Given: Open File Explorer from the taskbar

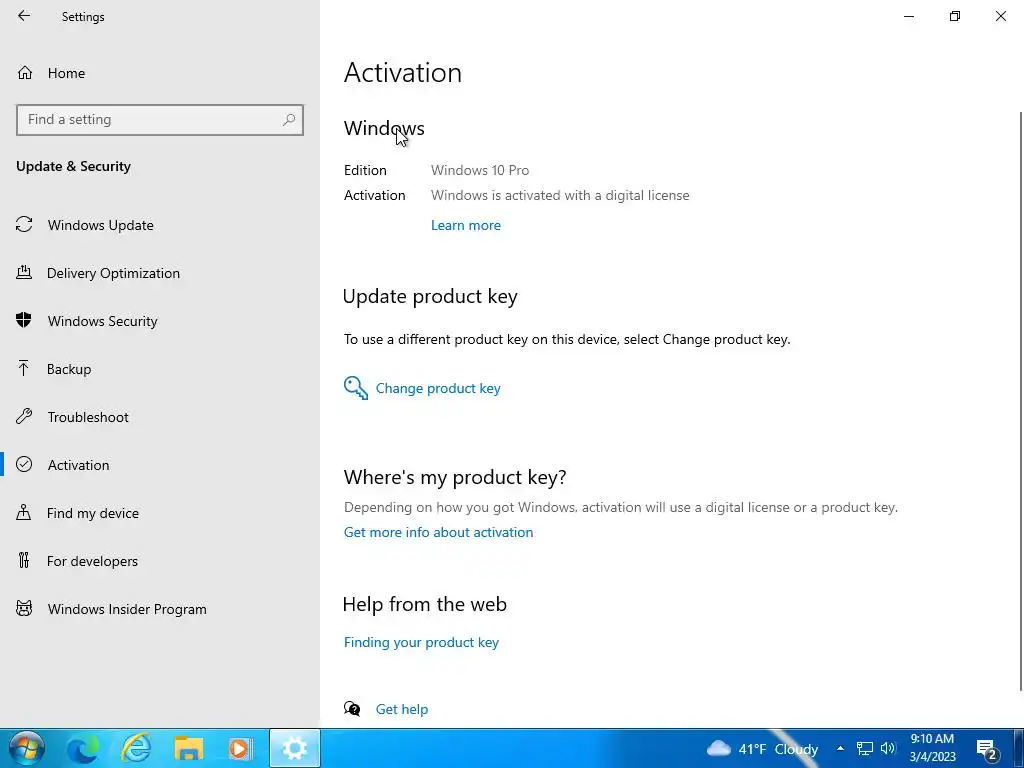Looking at the screenshot, I should 189,749.
